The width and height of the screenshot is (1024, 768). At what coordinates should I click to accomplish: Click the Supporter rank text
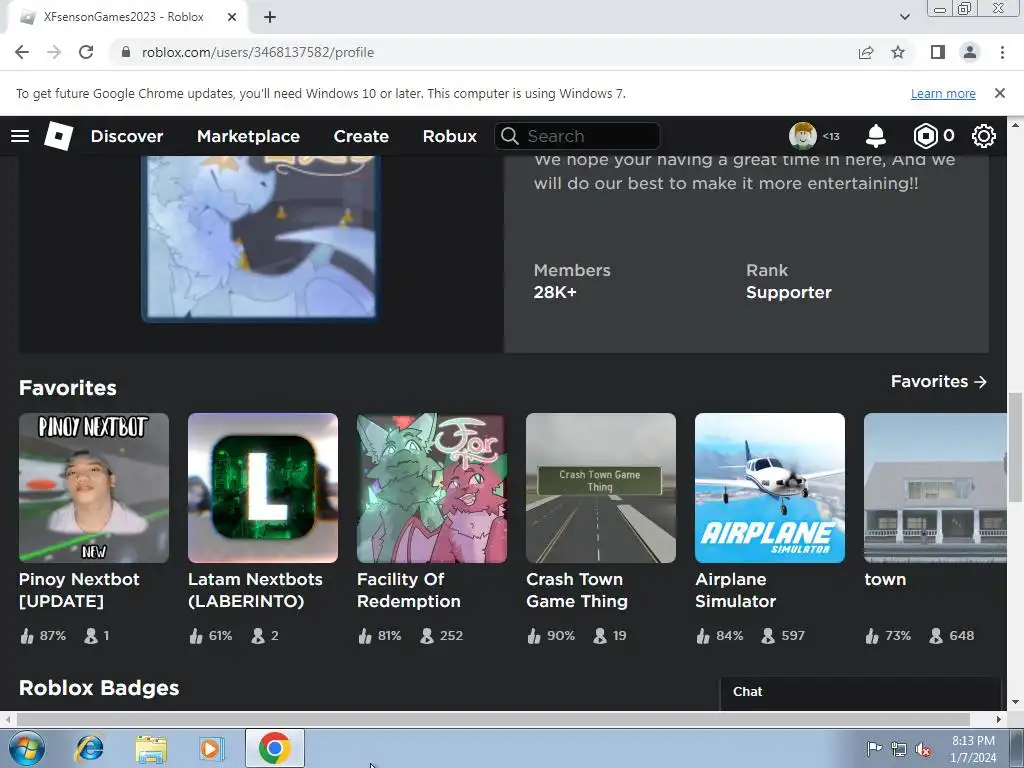coord(789,292)
